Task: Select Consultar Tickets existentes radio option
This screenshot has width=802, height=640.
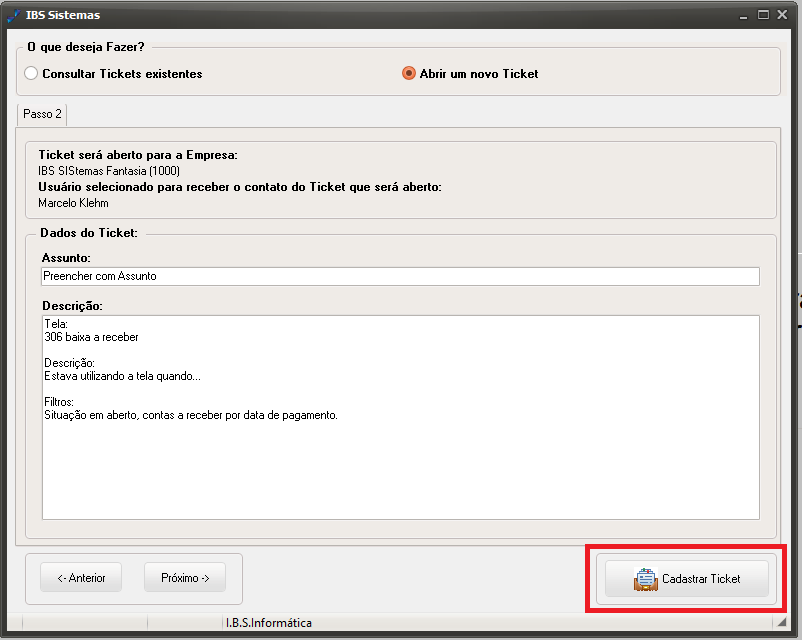Action: [31, 73]
